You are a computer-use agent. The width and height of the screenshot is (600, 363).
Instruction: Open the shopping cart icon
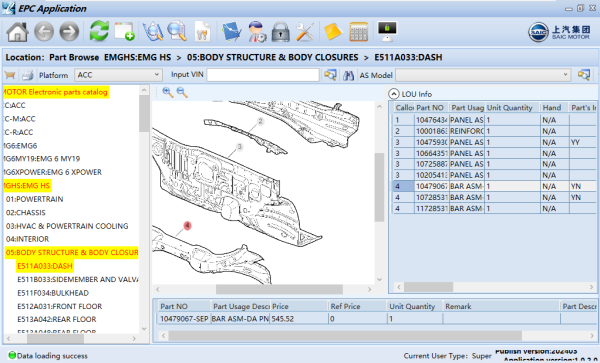coord(10,75)
